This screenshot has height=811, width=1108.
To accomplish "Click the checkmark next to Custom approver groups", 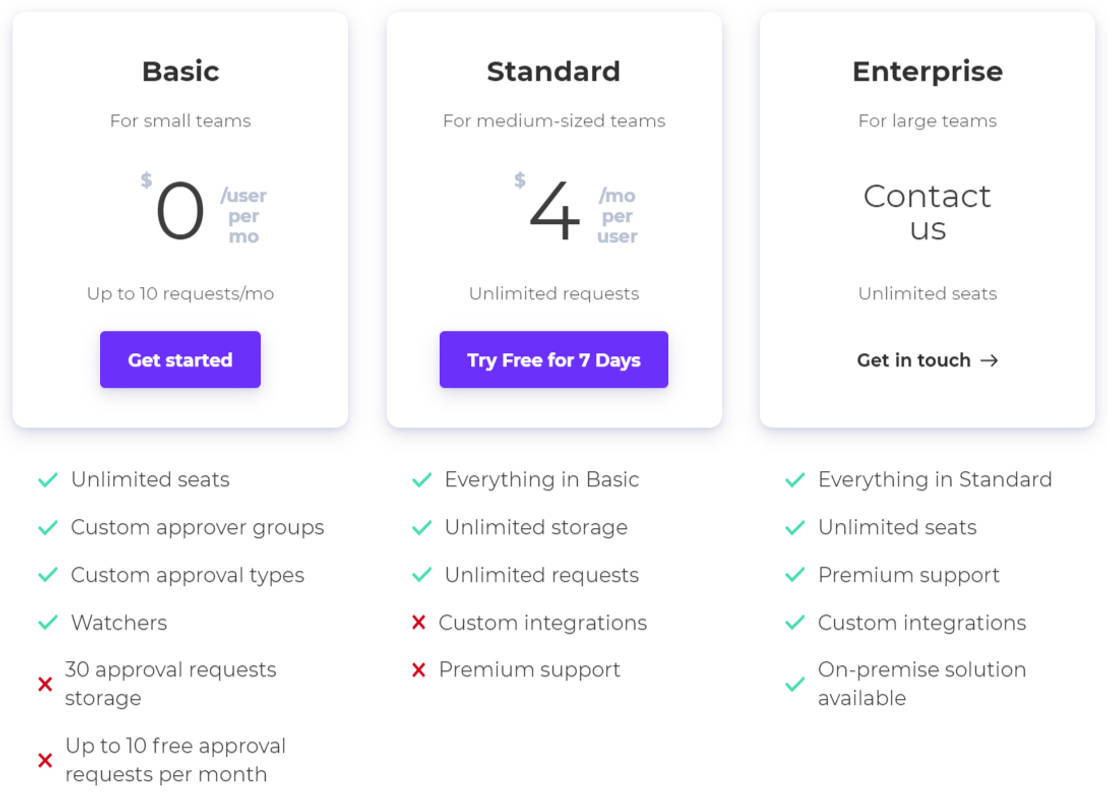I will (47, 528).
